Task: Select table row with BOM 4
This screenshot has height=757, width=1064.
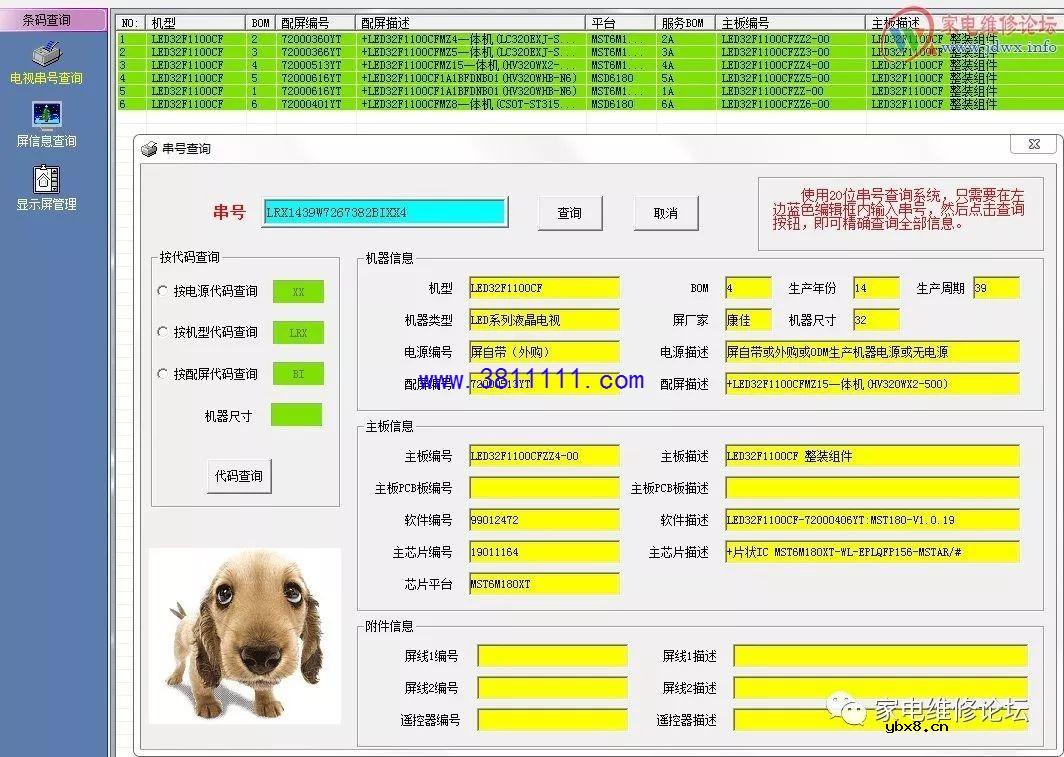Action: tap(400, 65)
